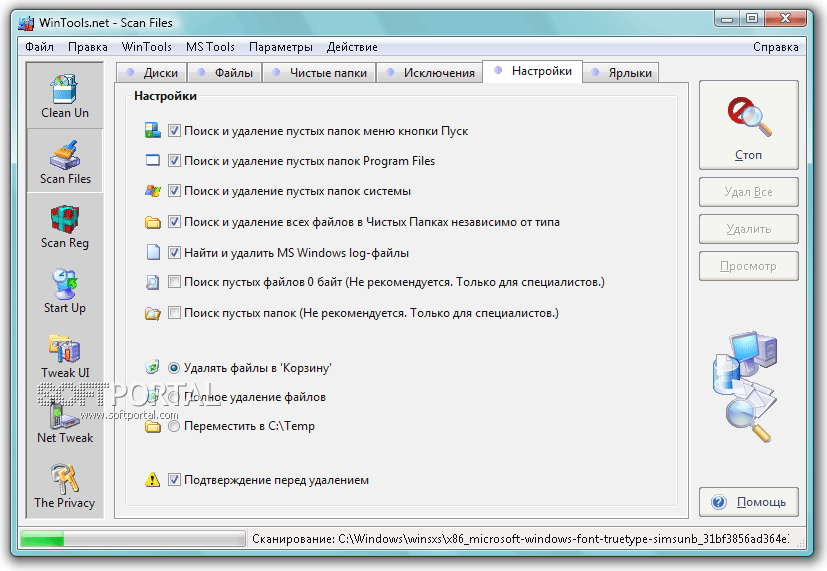Click the Windows flag system folders icon

[x=152, y=191]
